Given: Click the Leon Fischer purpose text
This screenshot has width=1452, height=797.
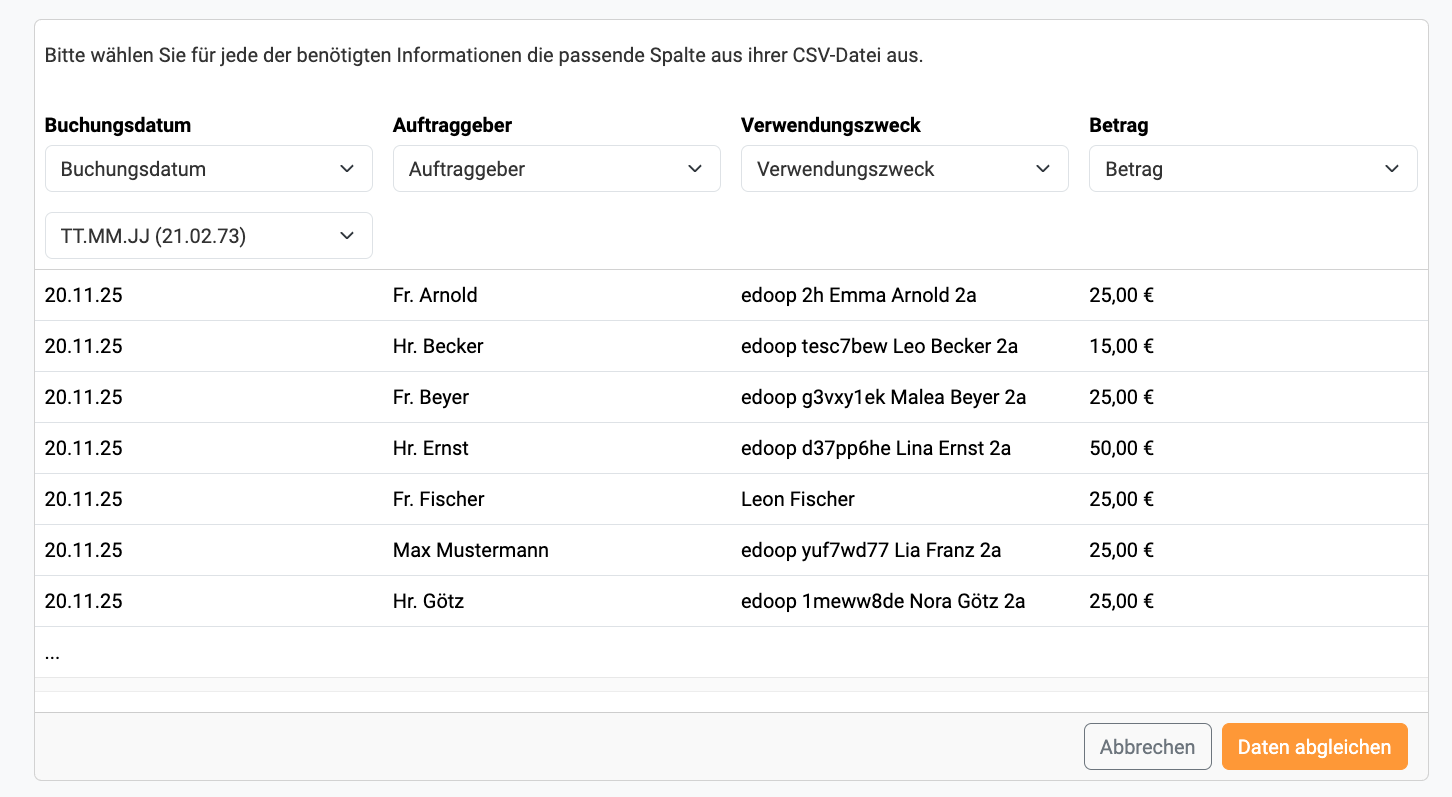Looking at the screenshot, I should (x=798, y=499).
